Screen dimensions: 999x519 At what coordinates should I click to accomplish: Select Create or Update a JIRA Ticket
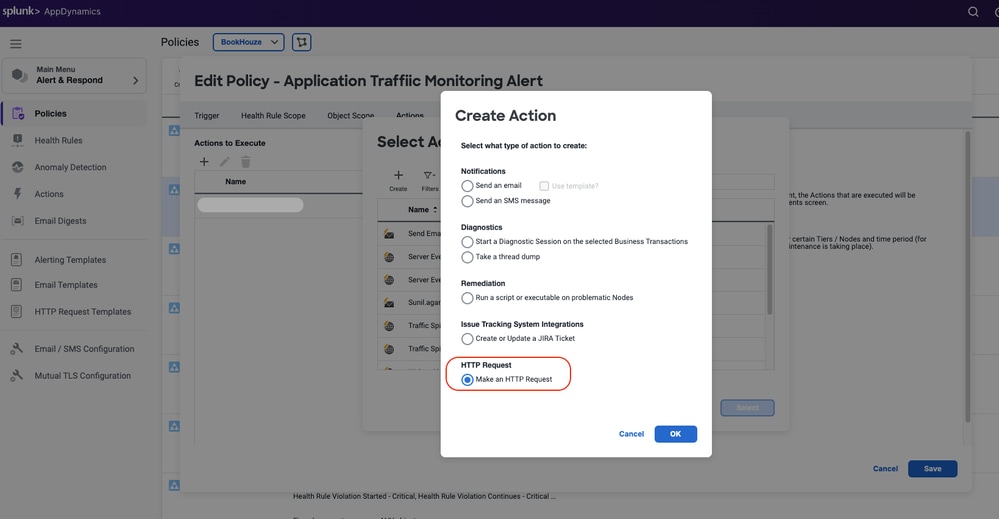pyautogui.click(x=467, y=339)
